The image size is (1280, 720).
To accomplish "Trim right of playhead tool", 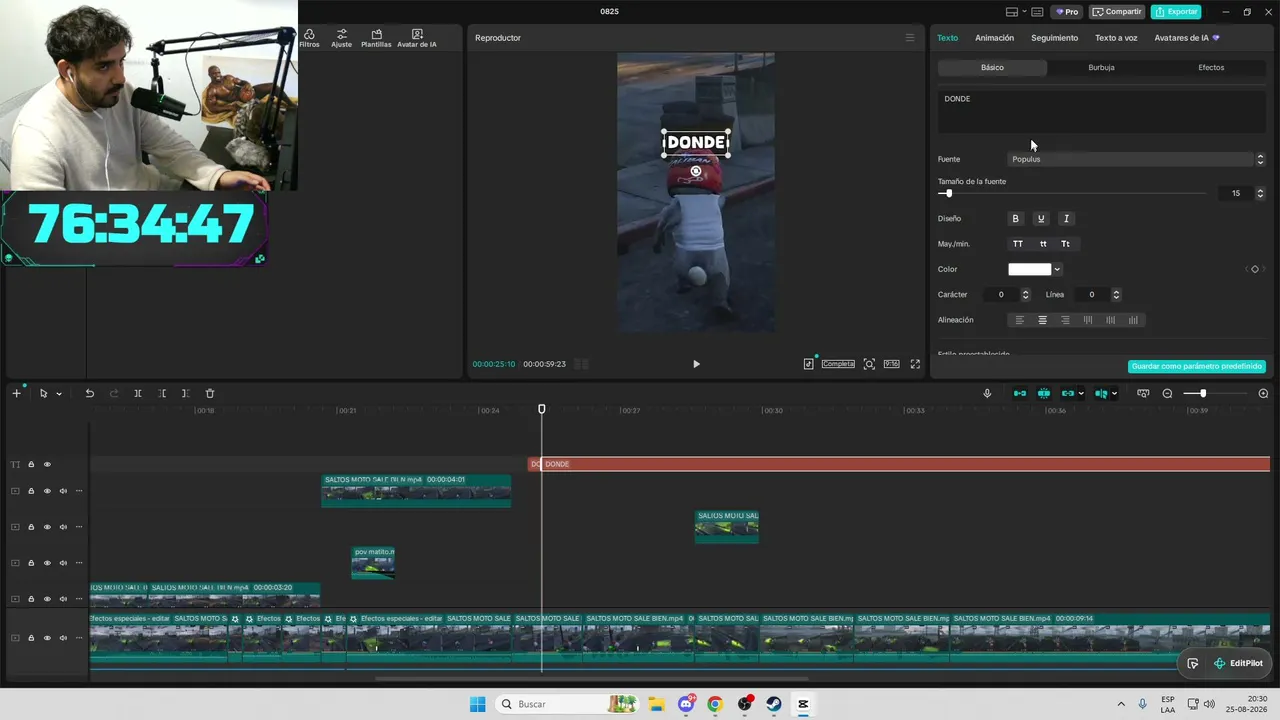I will point(186,394).
